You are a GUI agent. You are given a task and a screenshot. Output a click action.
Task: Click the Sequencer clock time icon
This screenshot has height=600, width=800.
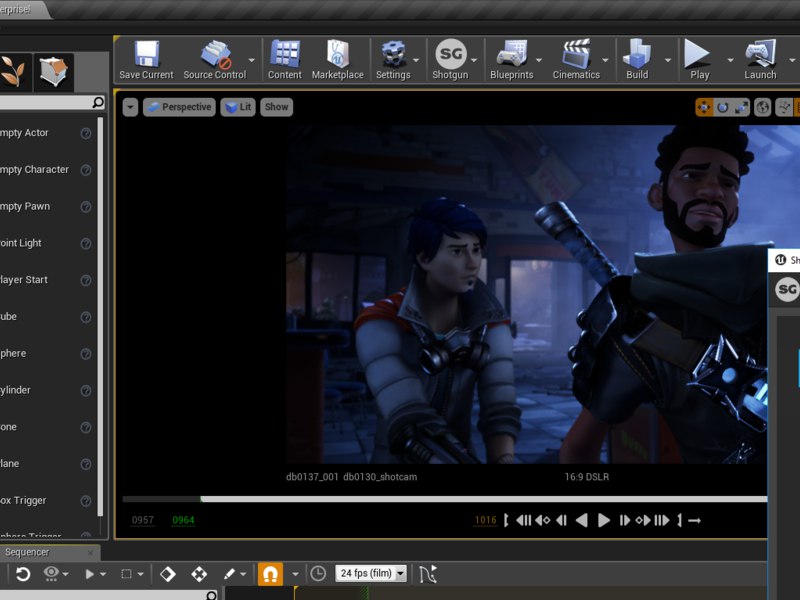[318, 573]
